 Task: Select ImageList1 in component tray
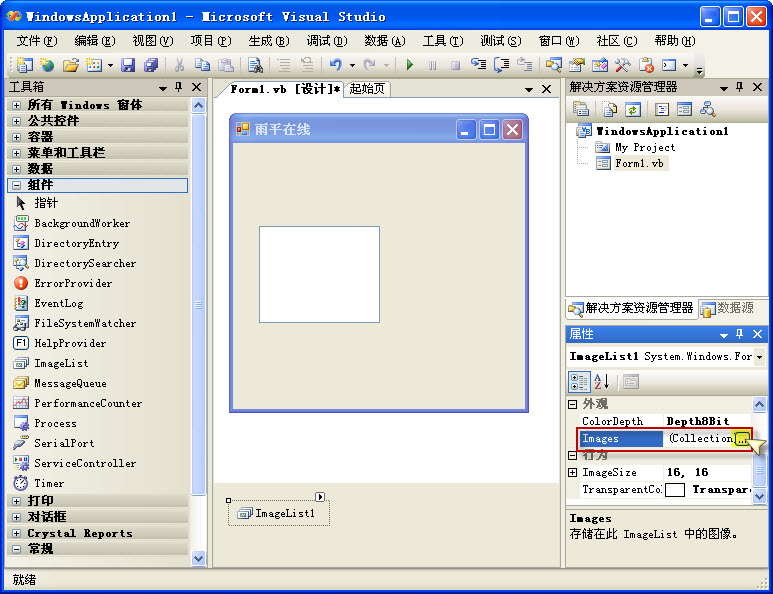(x=279, y=514)
